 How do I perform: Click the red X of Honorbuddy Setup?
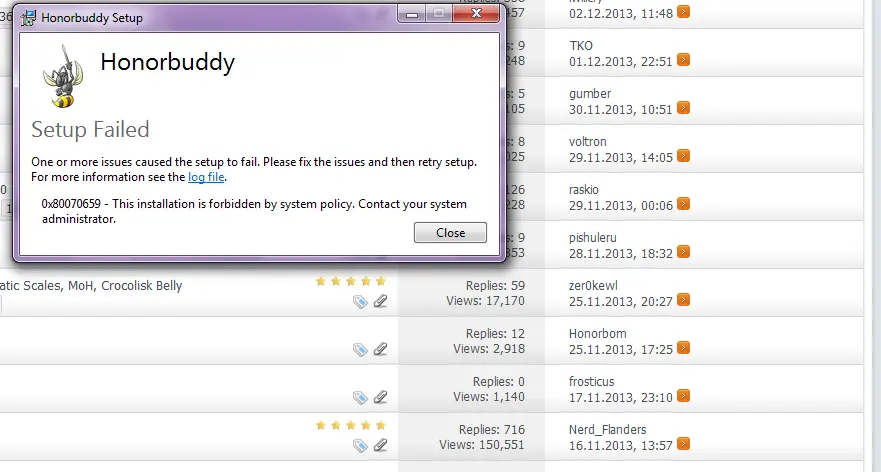[476, 13]
